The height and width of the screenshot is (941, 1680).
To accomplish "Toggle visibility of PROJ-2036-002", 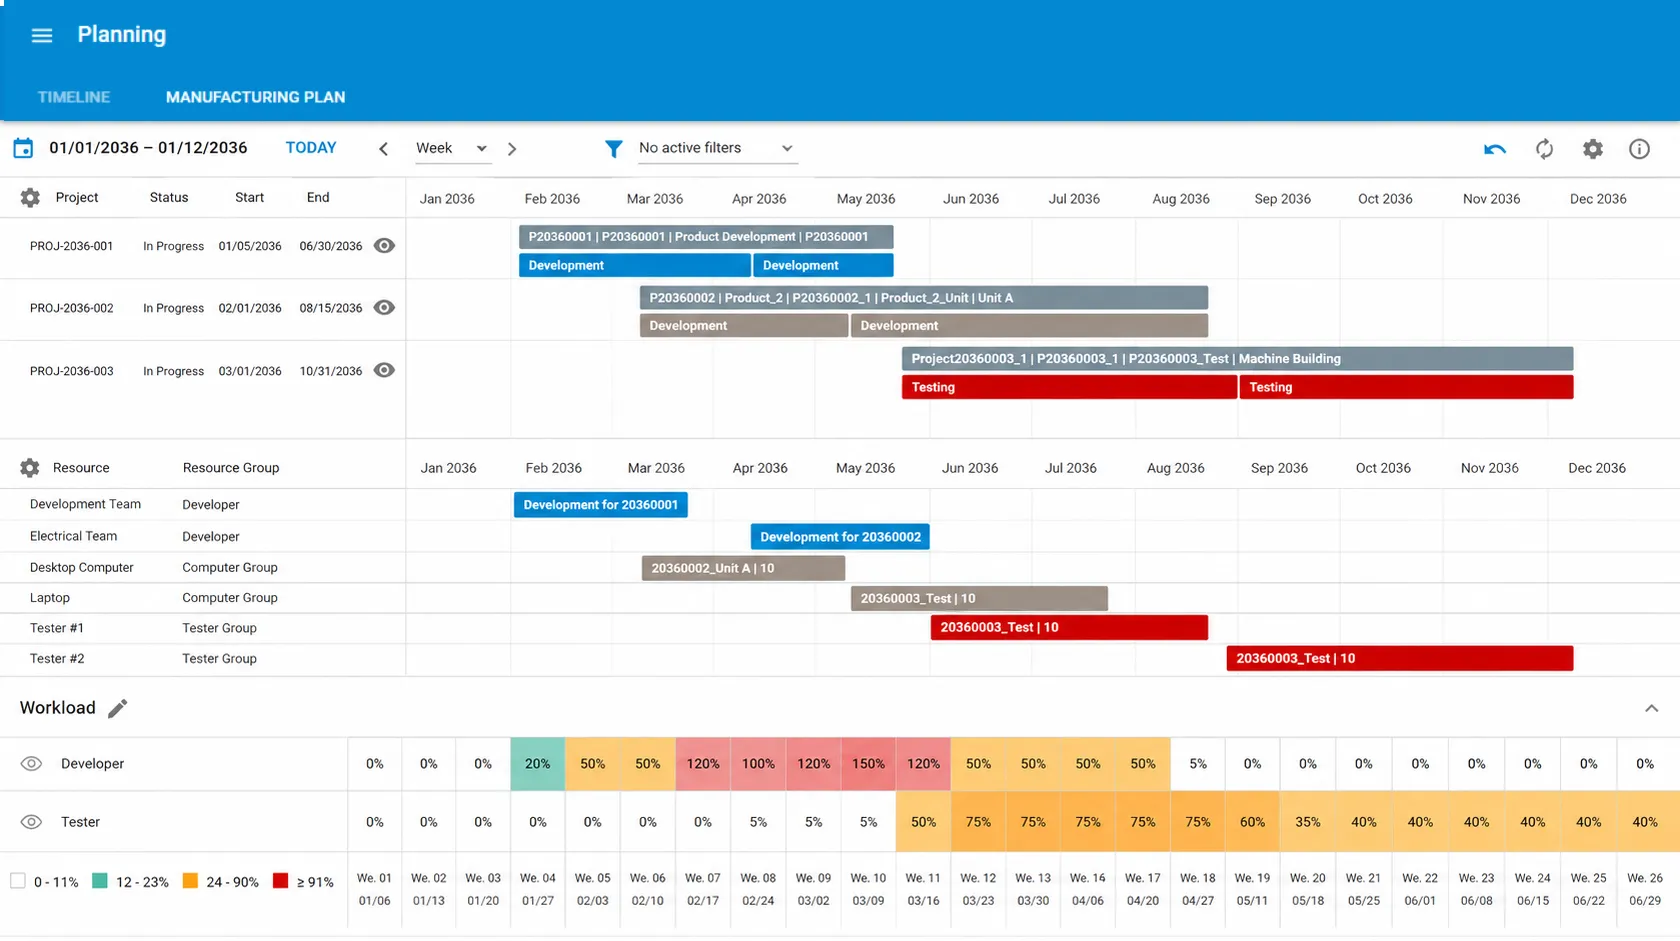I will 384,308.
